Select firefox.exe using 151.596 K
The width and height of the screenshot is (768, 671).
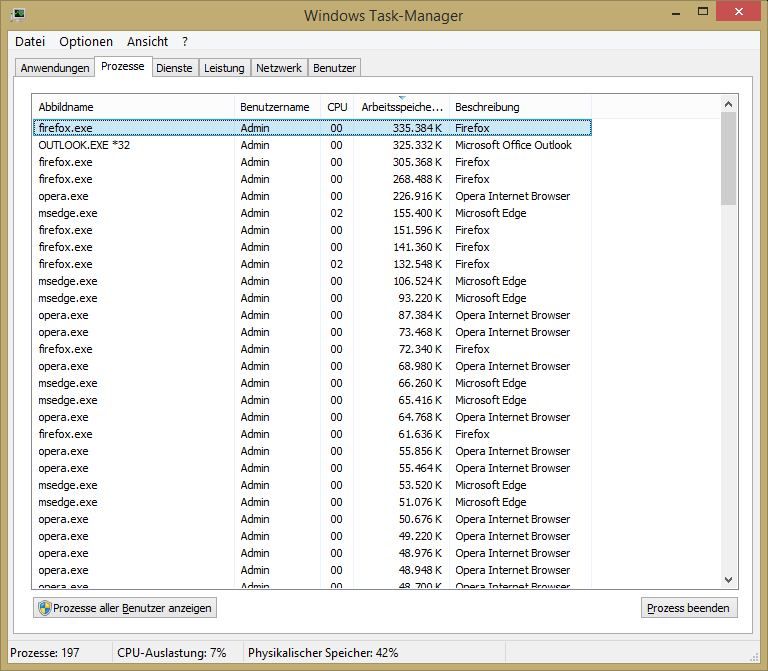tap(312, 230)
